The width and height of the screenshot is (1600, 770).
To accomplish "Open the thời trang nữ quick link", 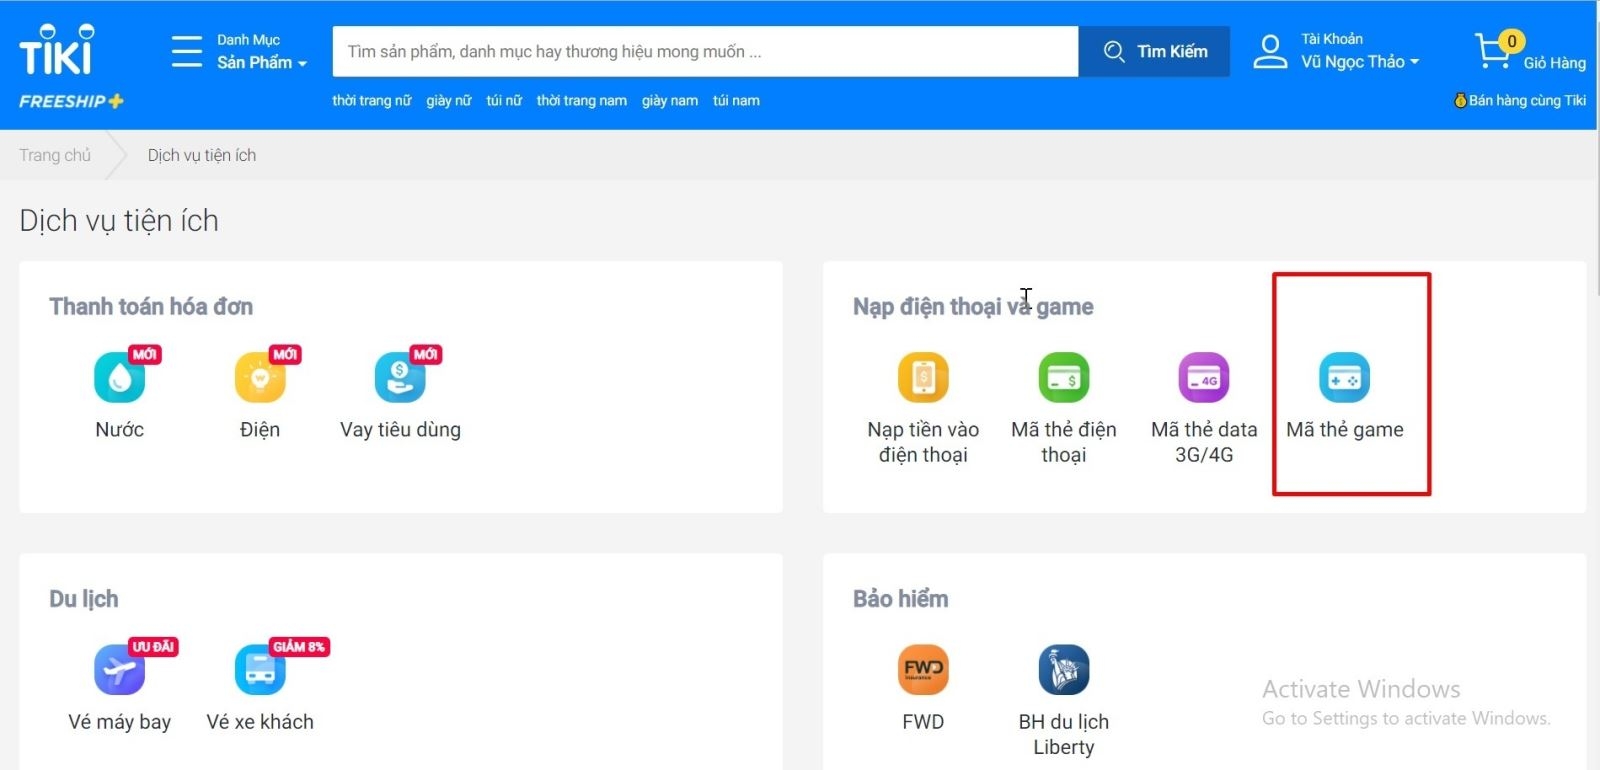I will [x=372, y=100].
